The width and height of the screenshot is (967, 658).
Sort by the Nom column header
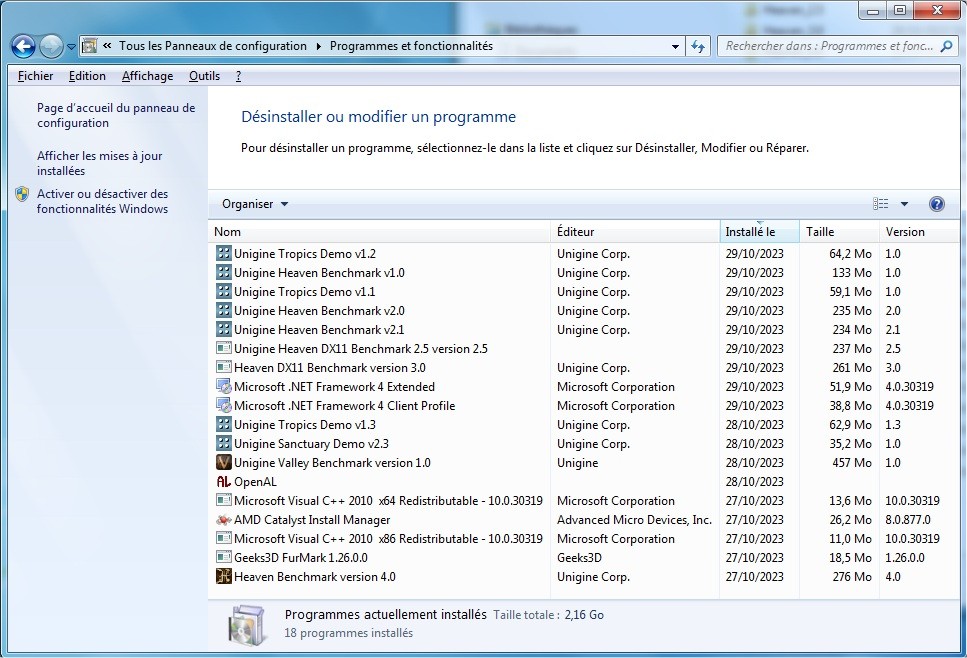379,232
